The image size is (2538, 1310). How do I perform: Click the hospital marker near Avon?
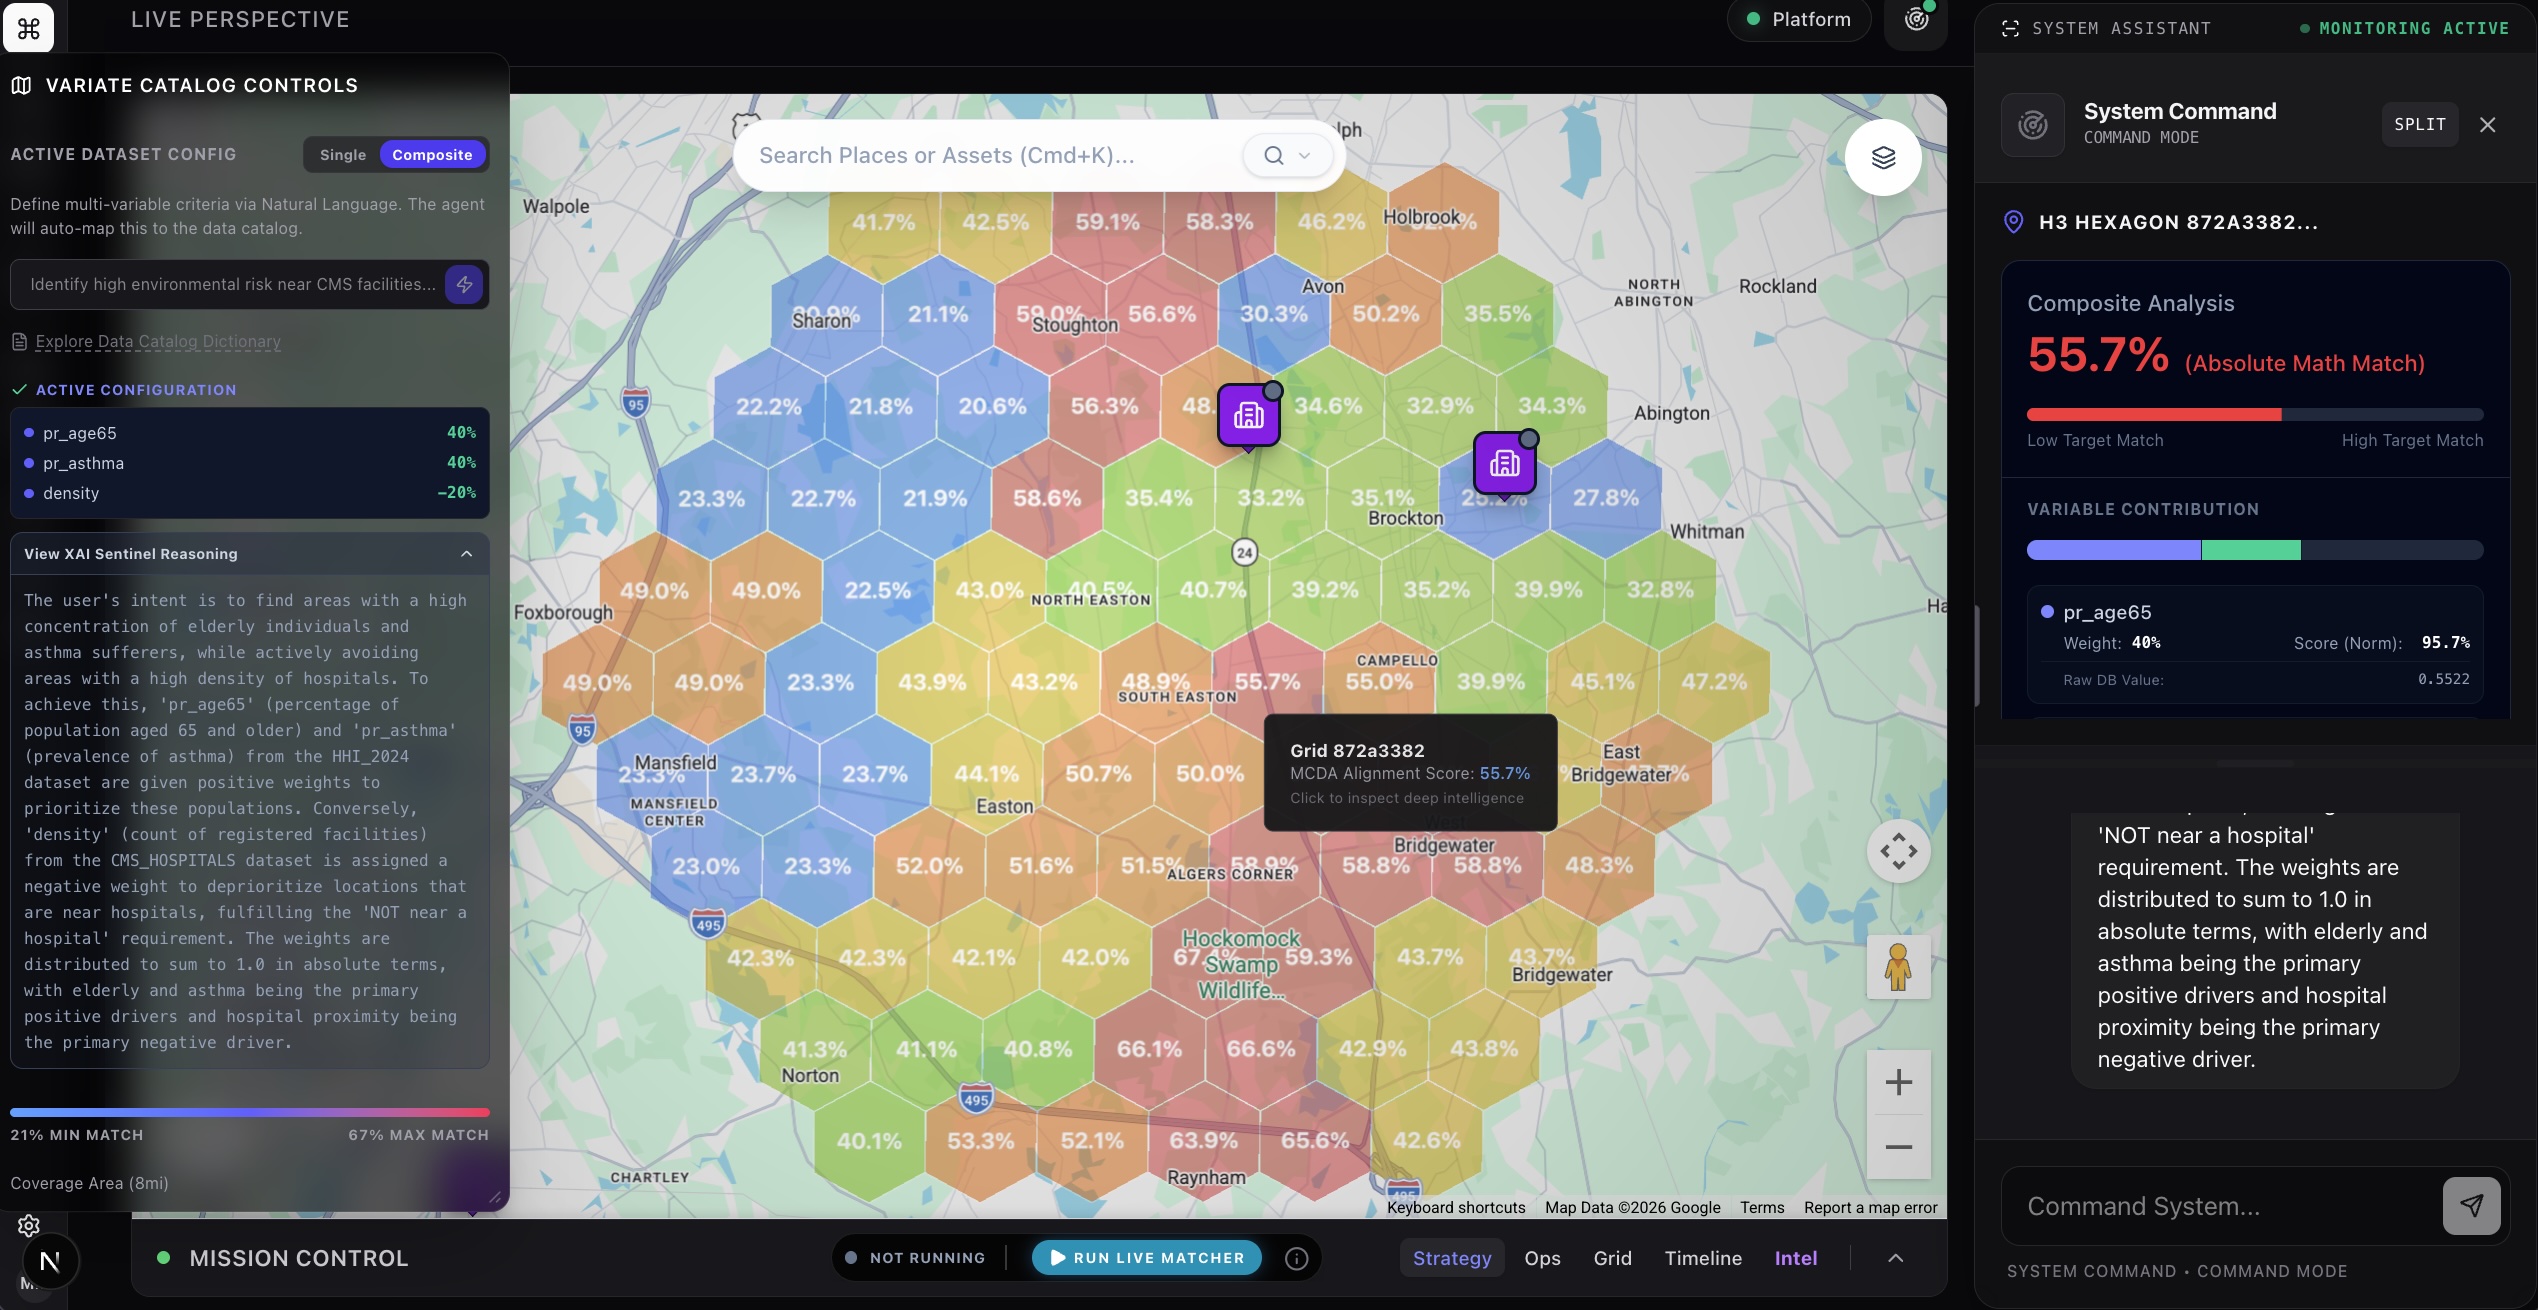pyautogui.click(x=1248, y=415)
